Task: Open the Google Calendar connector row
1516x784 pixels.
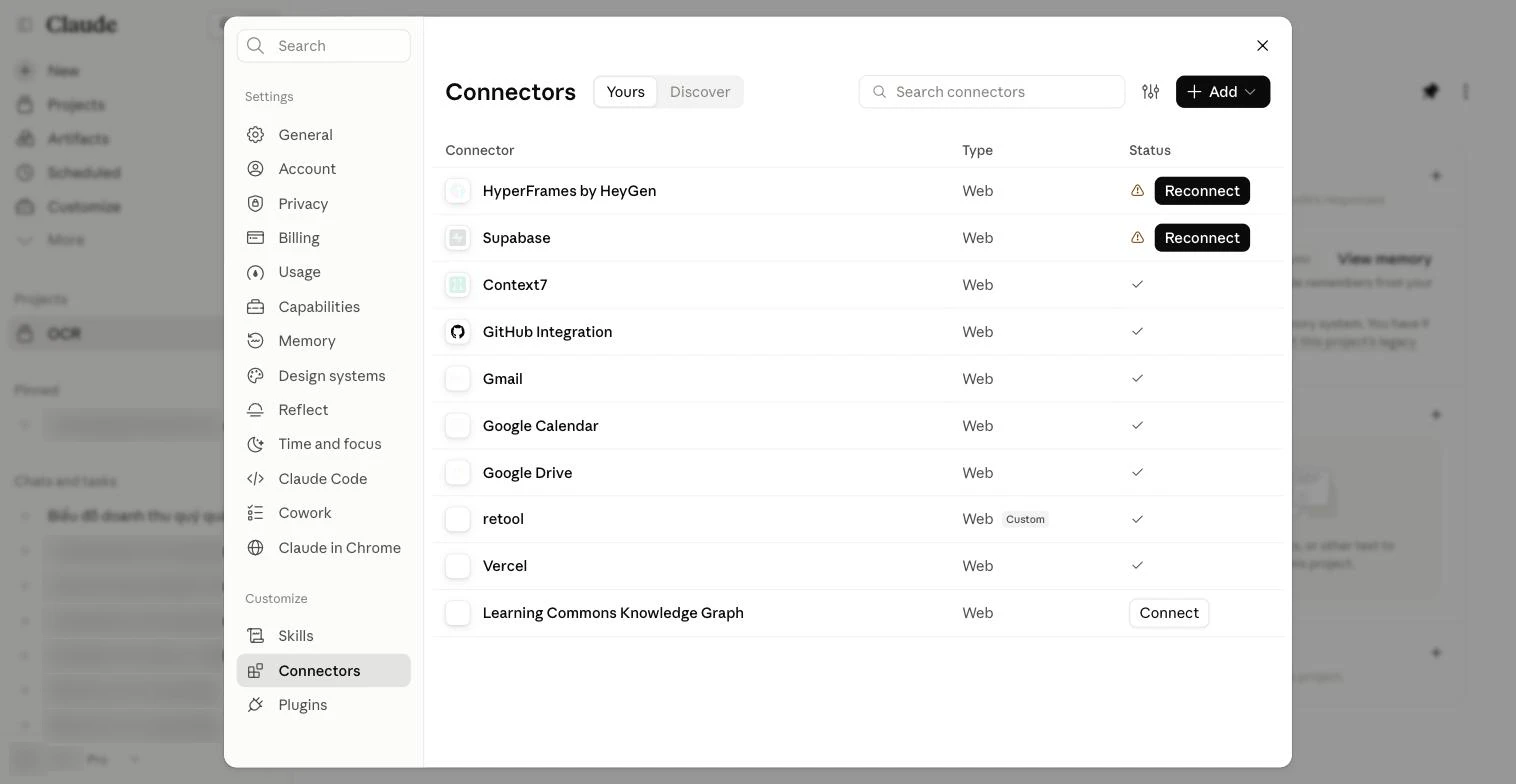Action: [x=858, y=426]
